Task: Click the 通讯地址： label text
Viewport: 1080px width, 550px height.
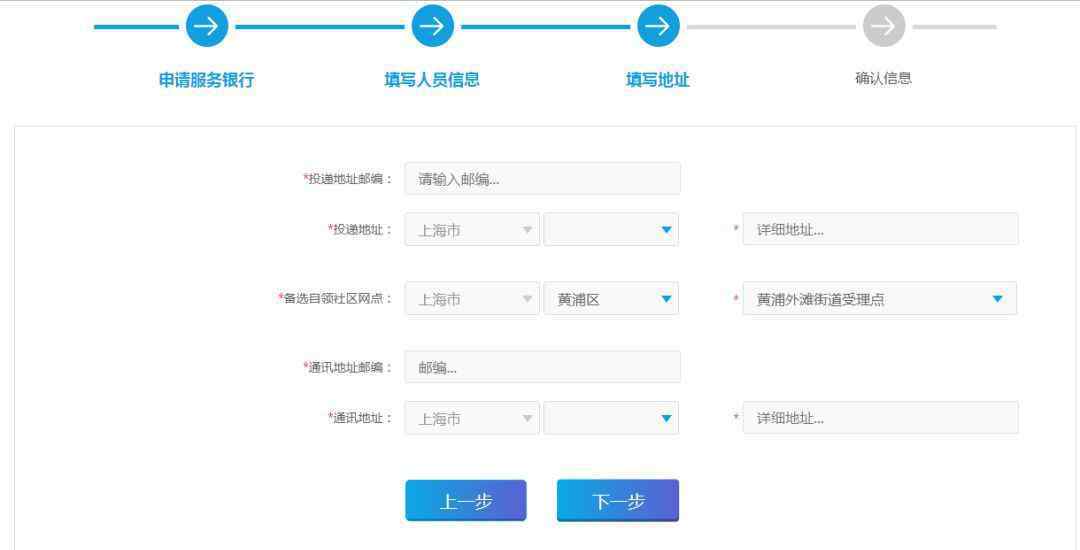Action: 360,418
